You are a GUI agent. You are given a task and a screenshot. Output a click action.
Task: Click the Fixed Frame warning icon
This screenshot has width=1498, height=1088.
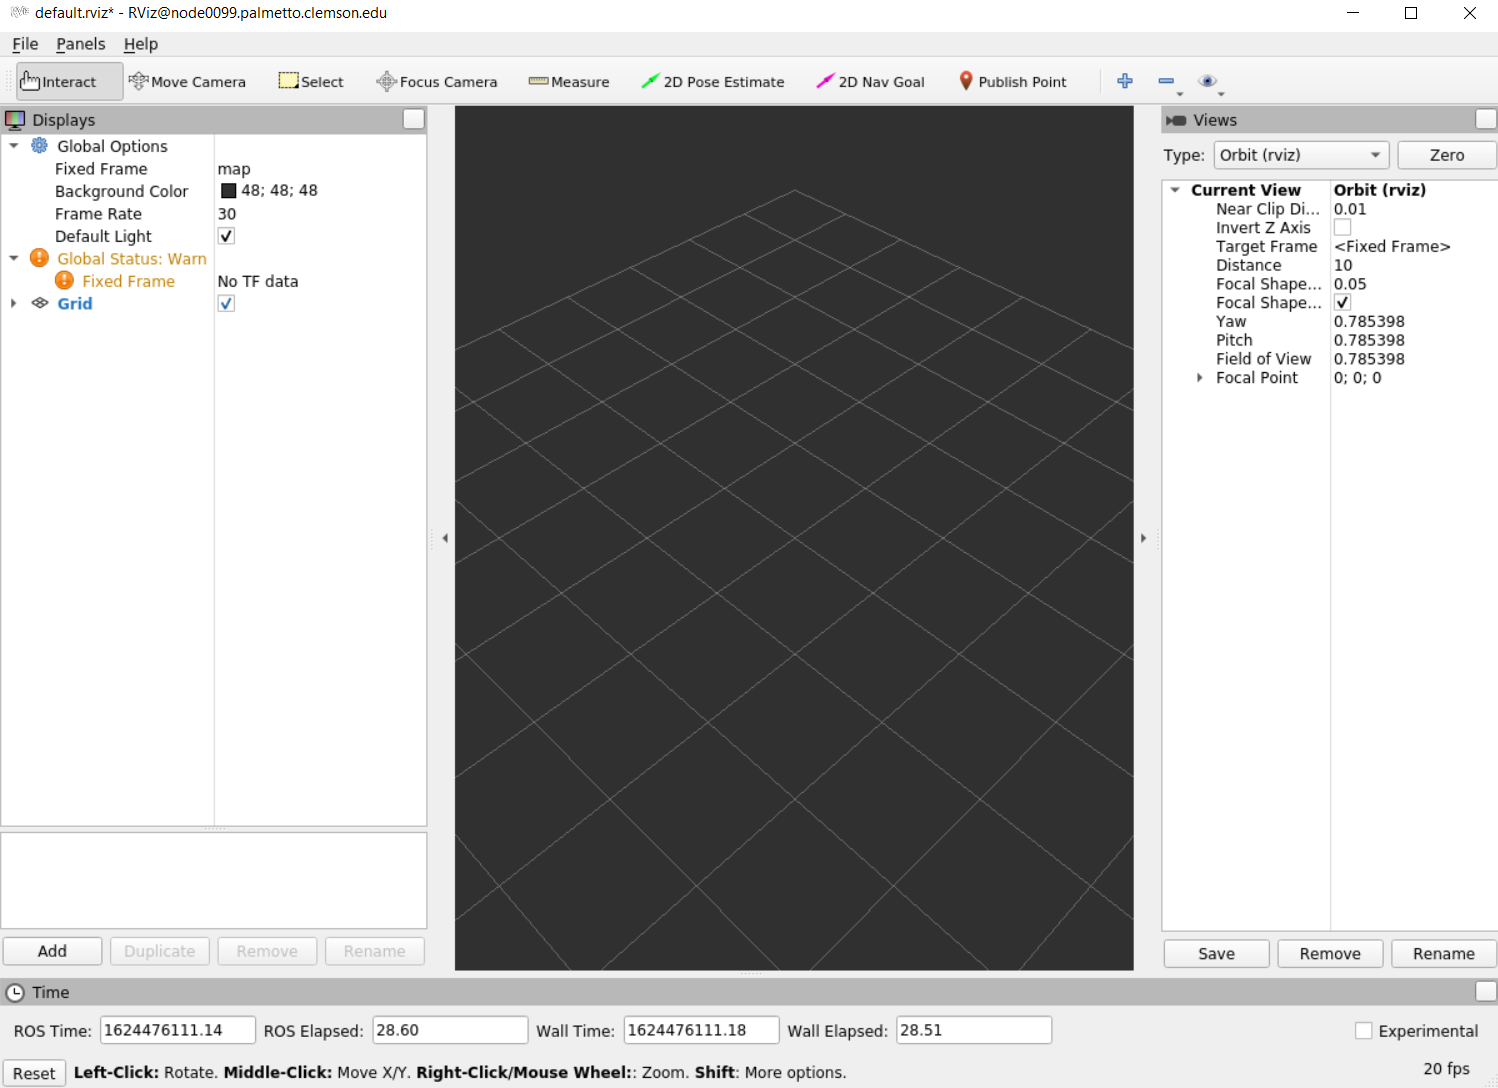pyautogui.click(x=64, y=281)
